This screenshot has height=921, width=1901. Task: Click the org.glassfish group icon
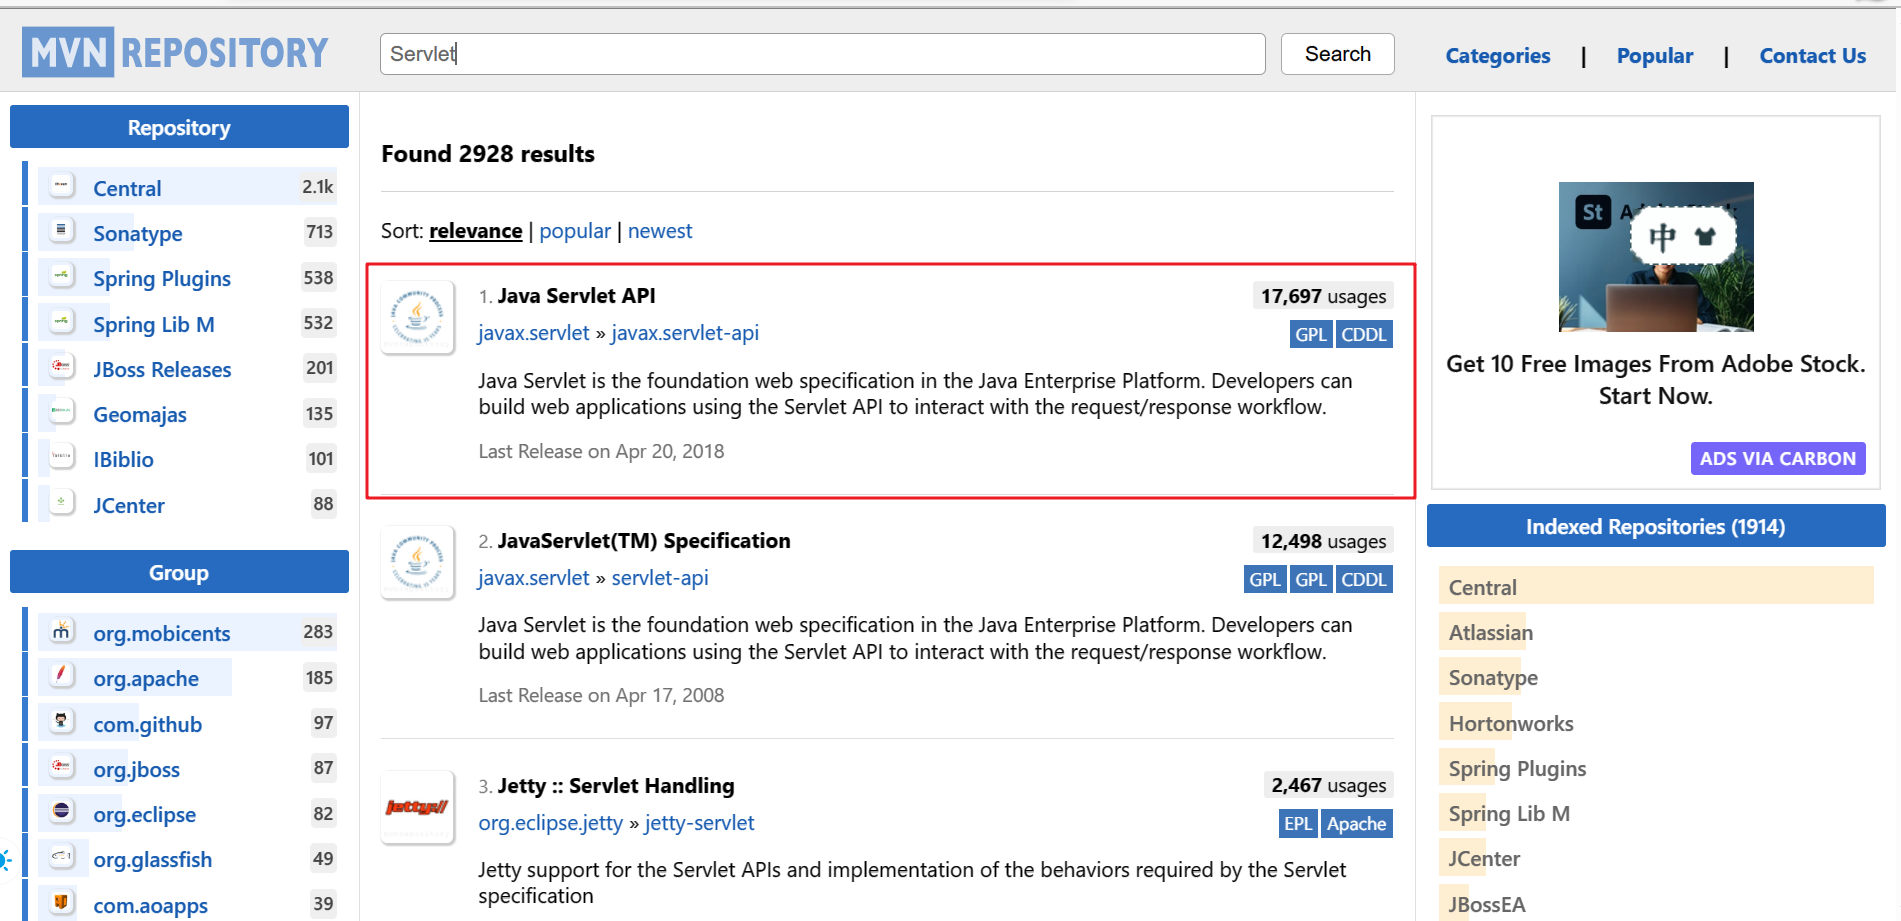(62, 856)
